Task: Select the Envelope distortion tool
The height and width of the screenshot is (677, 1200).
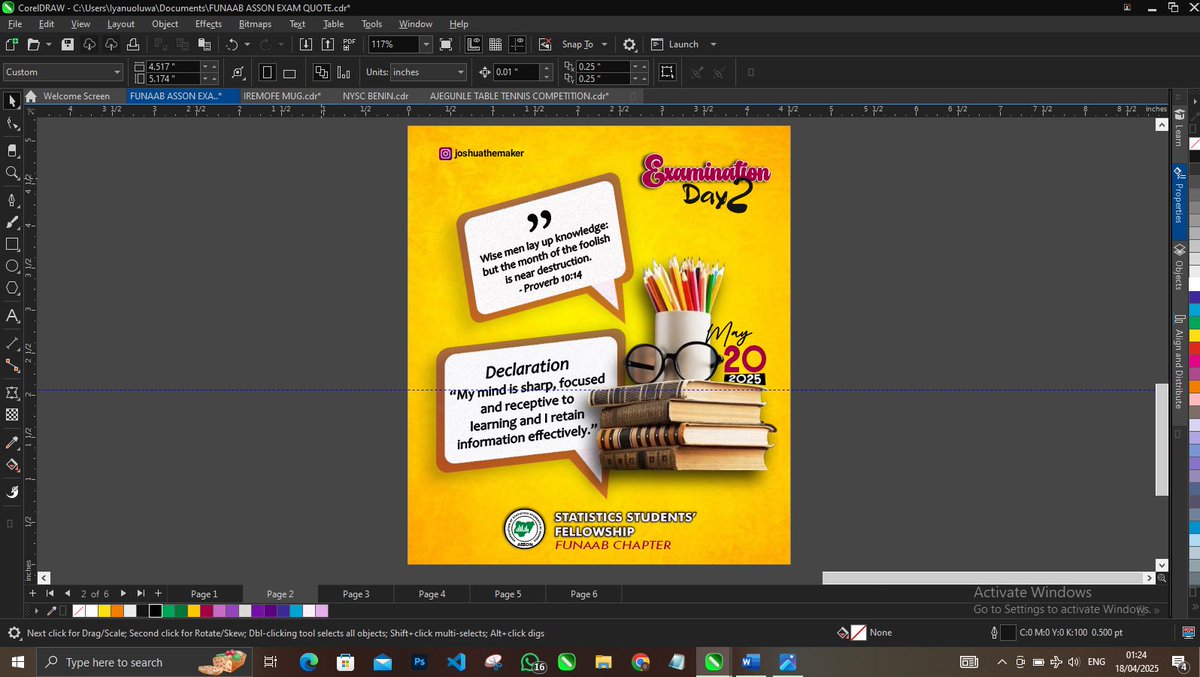Action: pos(12,392)
